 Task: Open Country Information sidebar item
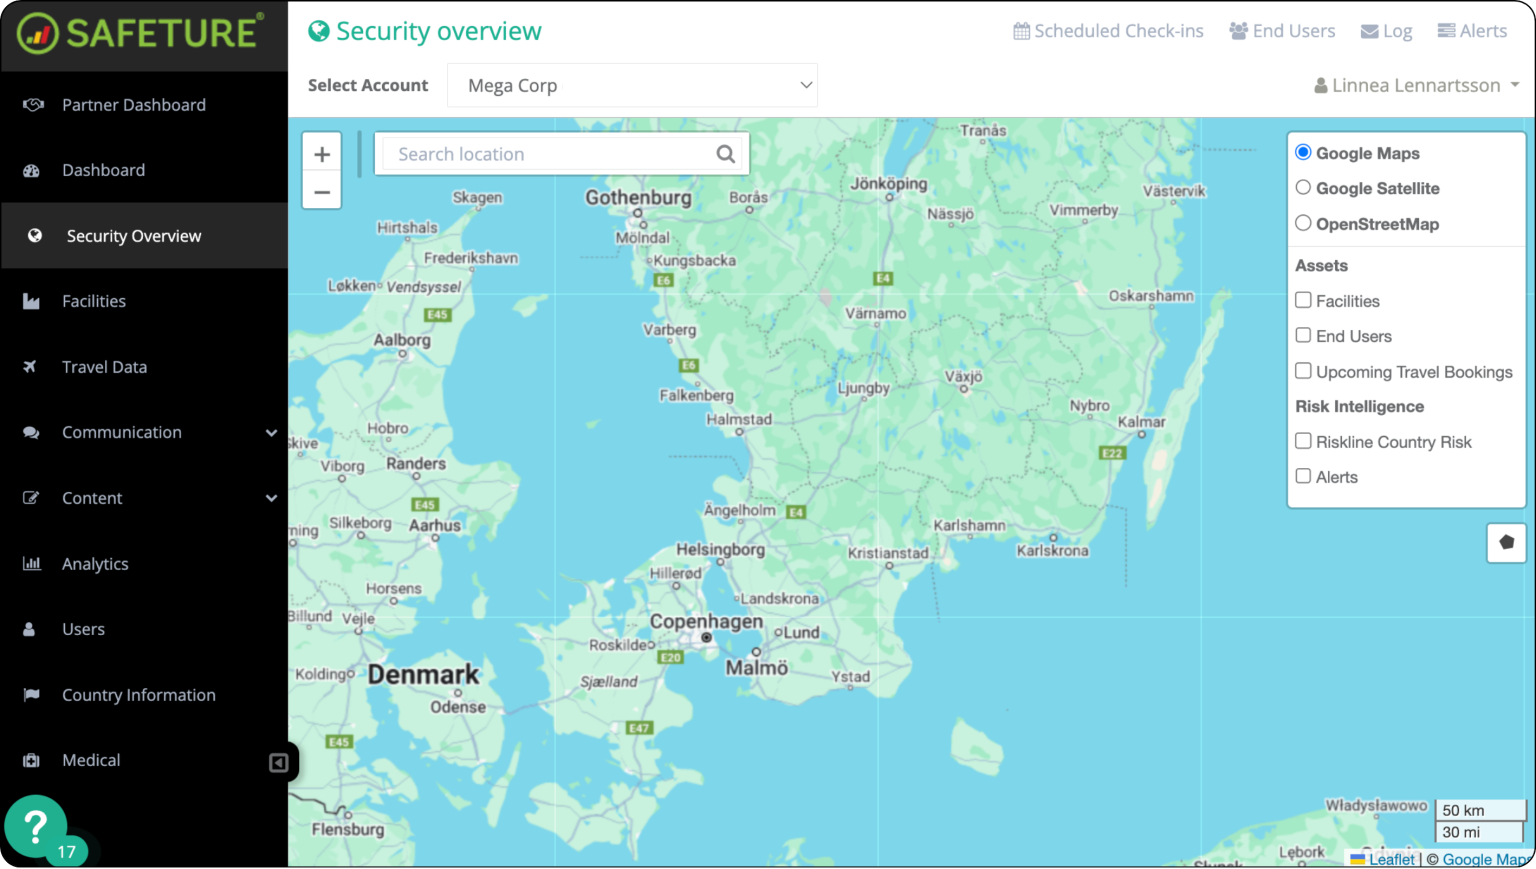pyautogui.click(x=138, y=695)
